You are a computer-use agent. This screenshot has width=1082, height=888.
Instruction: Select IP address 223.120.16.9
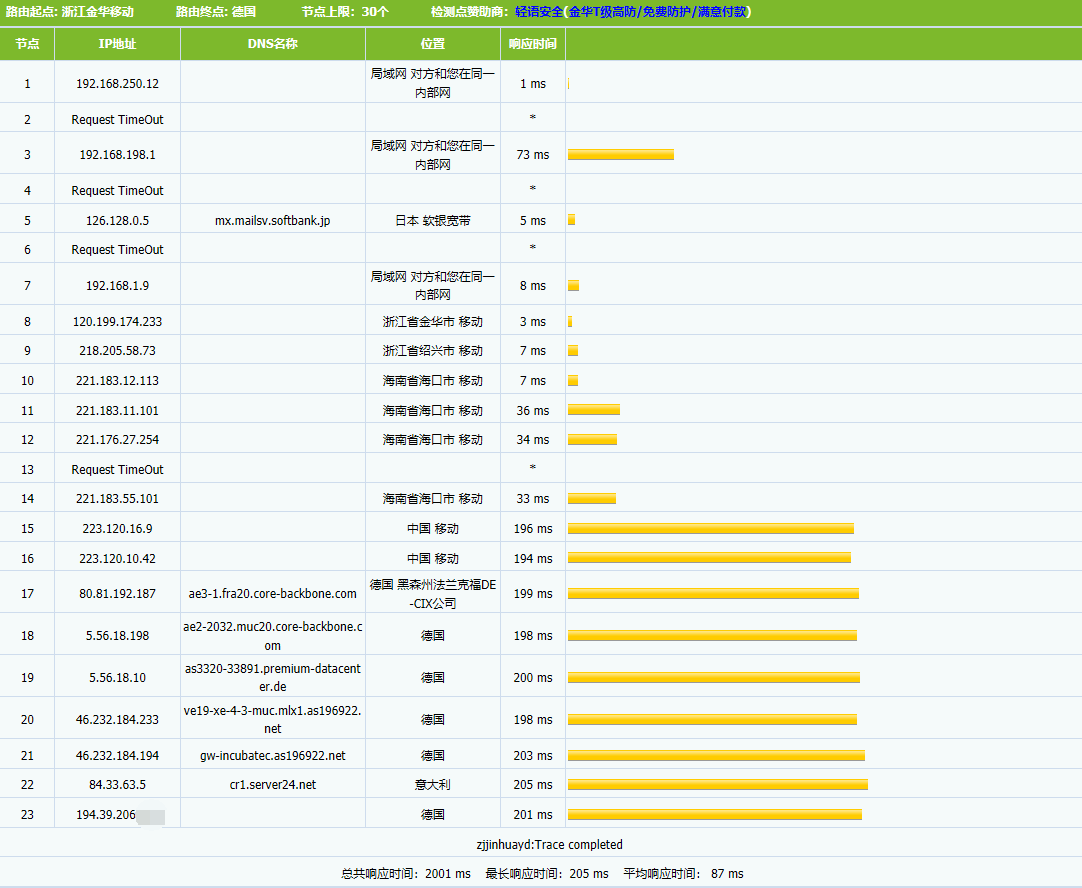[117, 528]
